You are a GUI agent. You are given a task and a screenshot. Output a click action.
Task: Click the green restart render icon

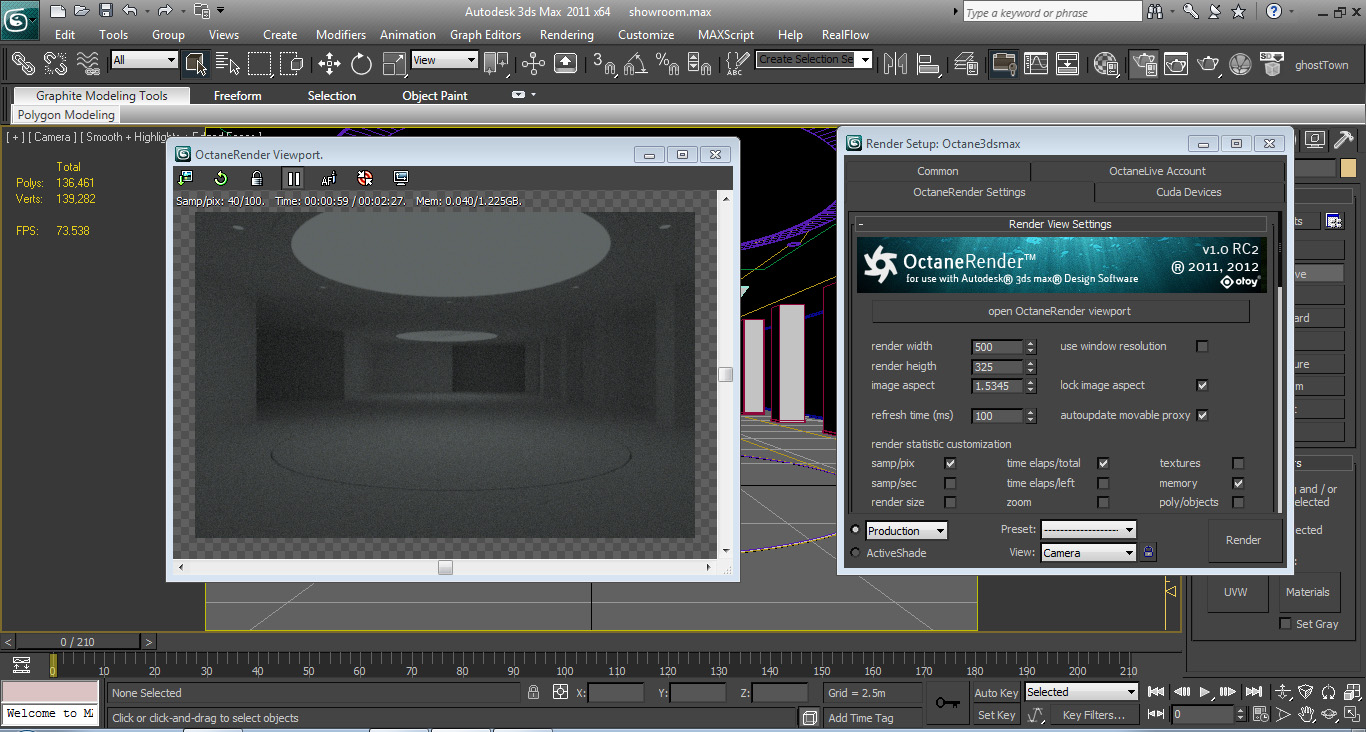point(221,179)
